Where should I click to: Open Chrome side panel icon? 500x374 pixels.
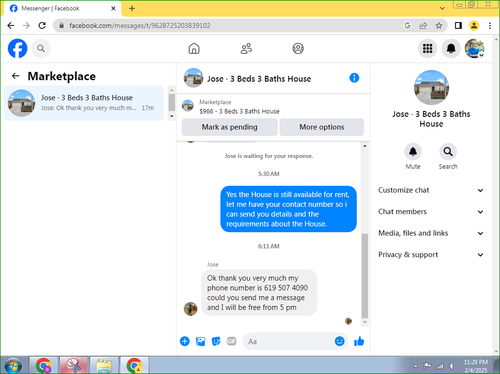pos(458,26)
